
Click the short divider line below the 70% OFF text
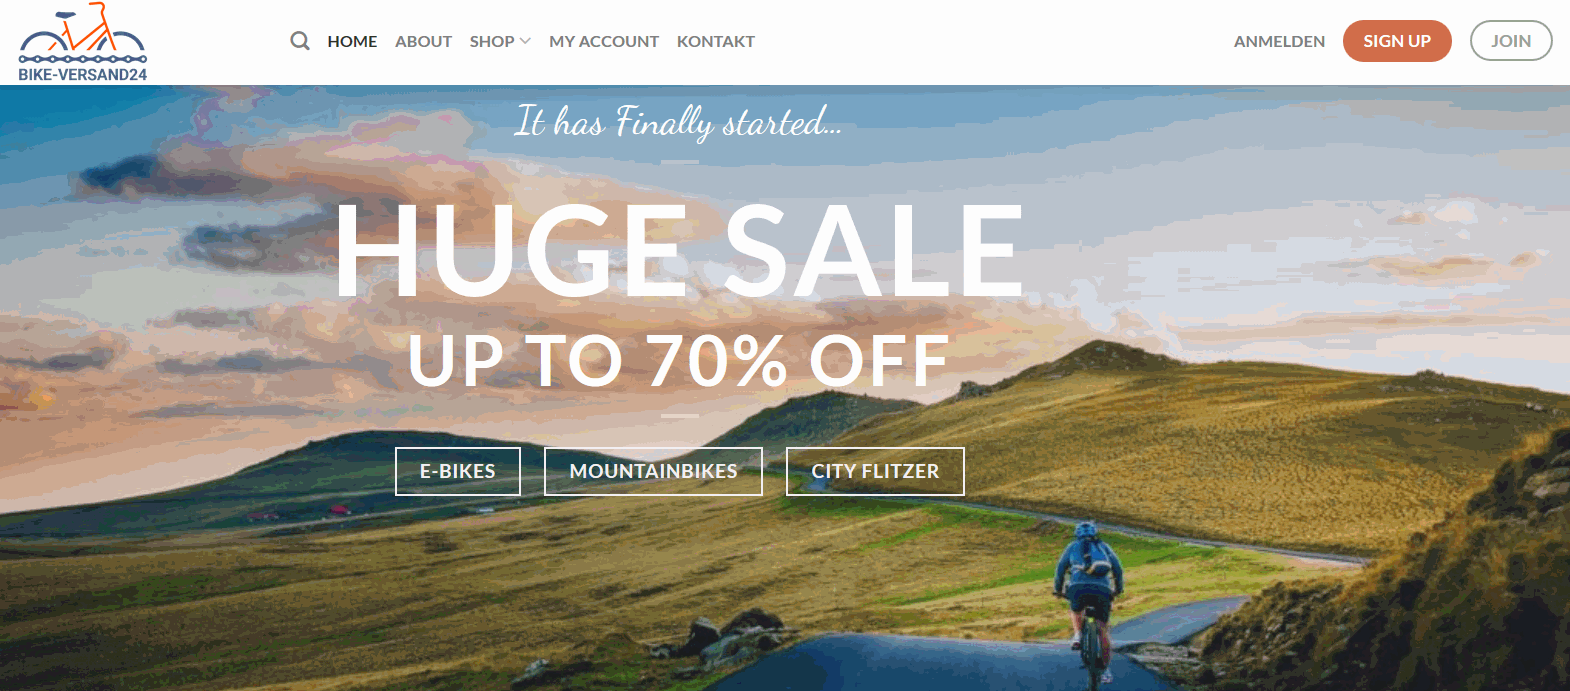click(680, 415)
